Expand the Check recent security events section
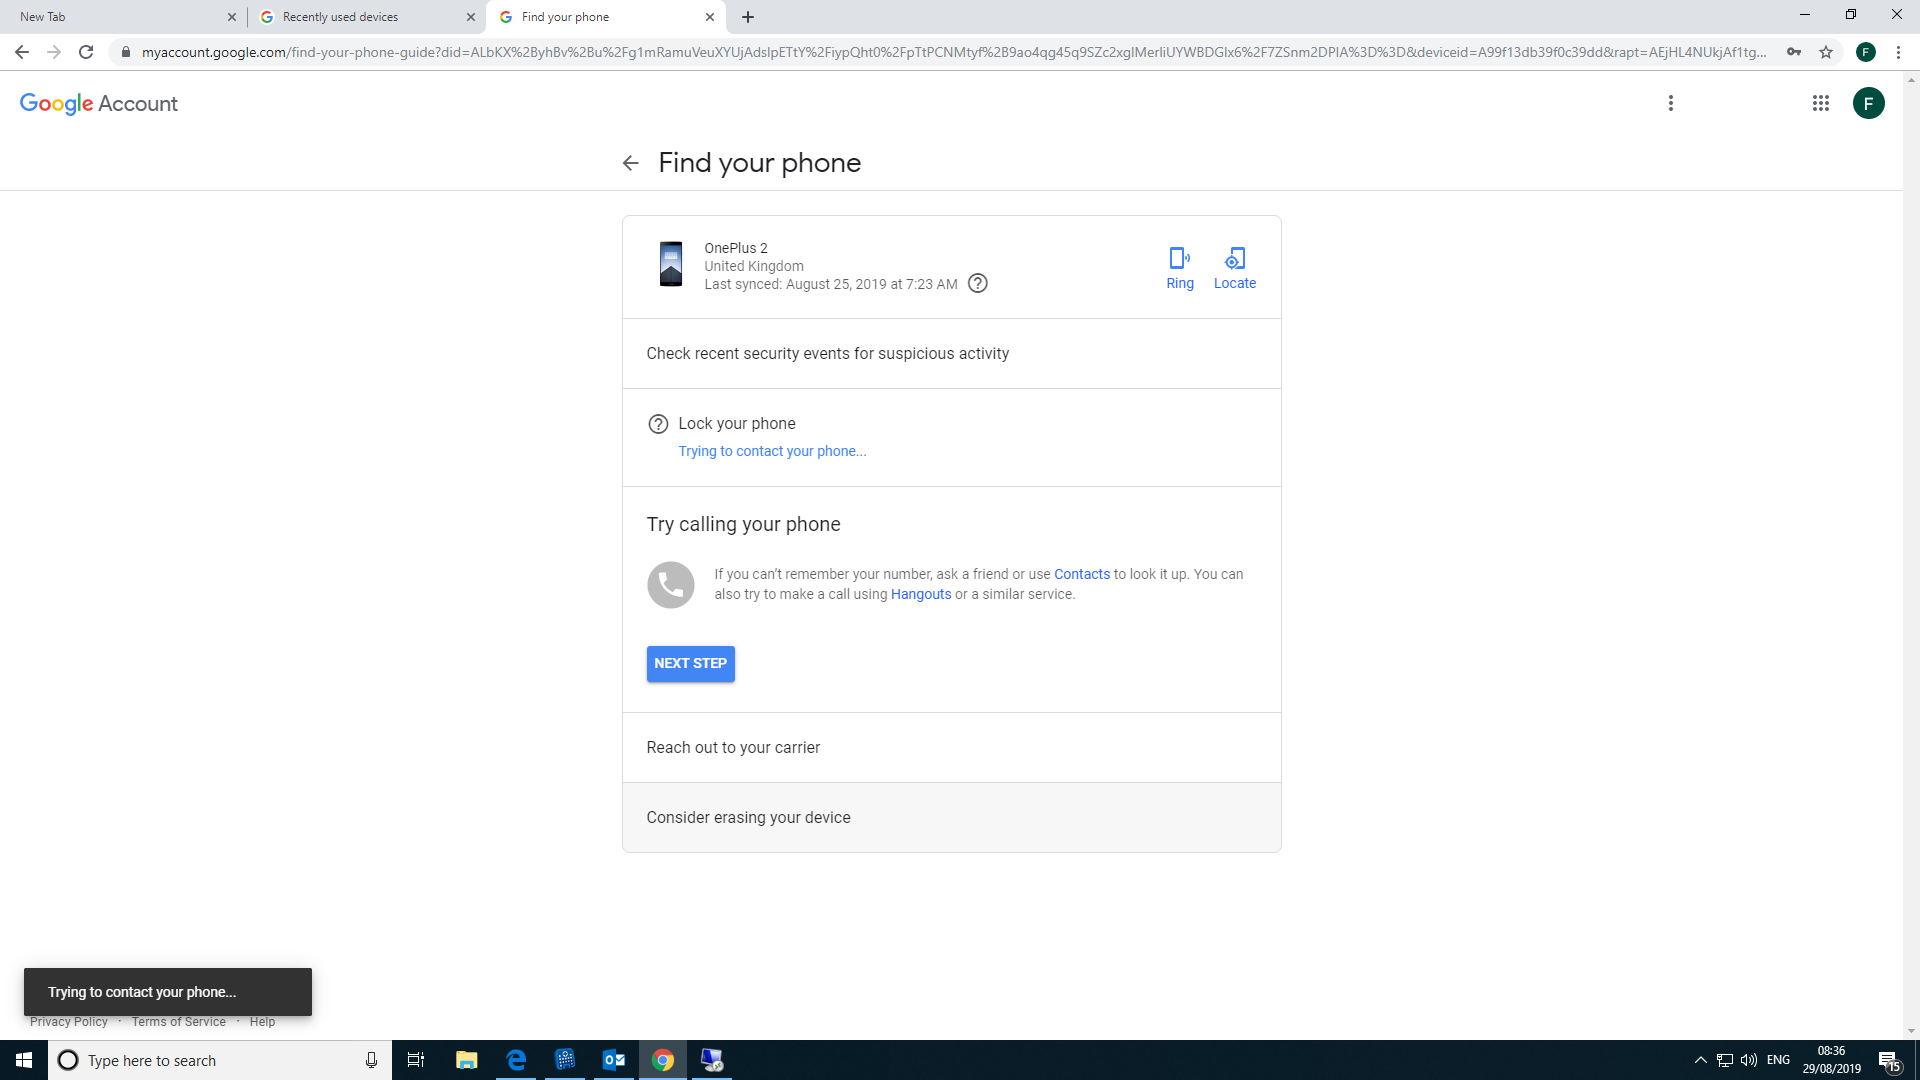 pos(828,352)
